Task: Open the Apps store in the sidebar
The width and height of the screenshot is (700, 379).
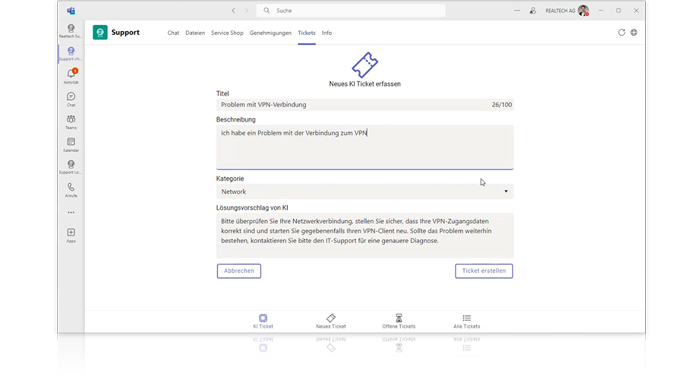Action: click(x=71, y=235)
